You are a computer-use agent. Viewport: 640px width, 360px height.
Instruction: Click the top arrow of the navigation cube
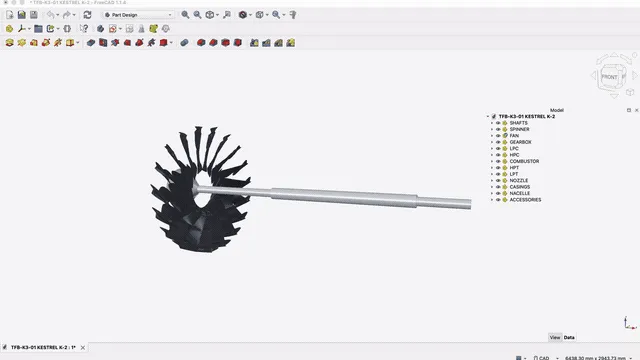click(x=614, y=55)
